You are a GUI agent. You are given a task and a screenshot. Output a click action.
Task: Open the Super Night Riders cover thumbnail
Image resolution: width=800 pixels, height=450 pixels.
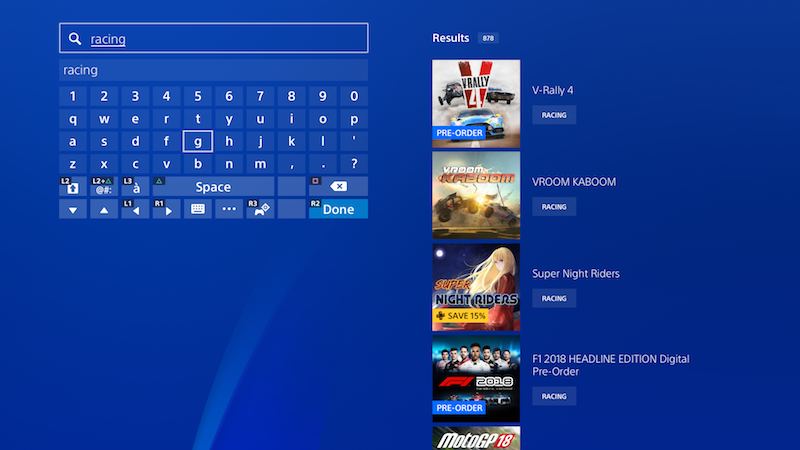[x=476, y=287]
